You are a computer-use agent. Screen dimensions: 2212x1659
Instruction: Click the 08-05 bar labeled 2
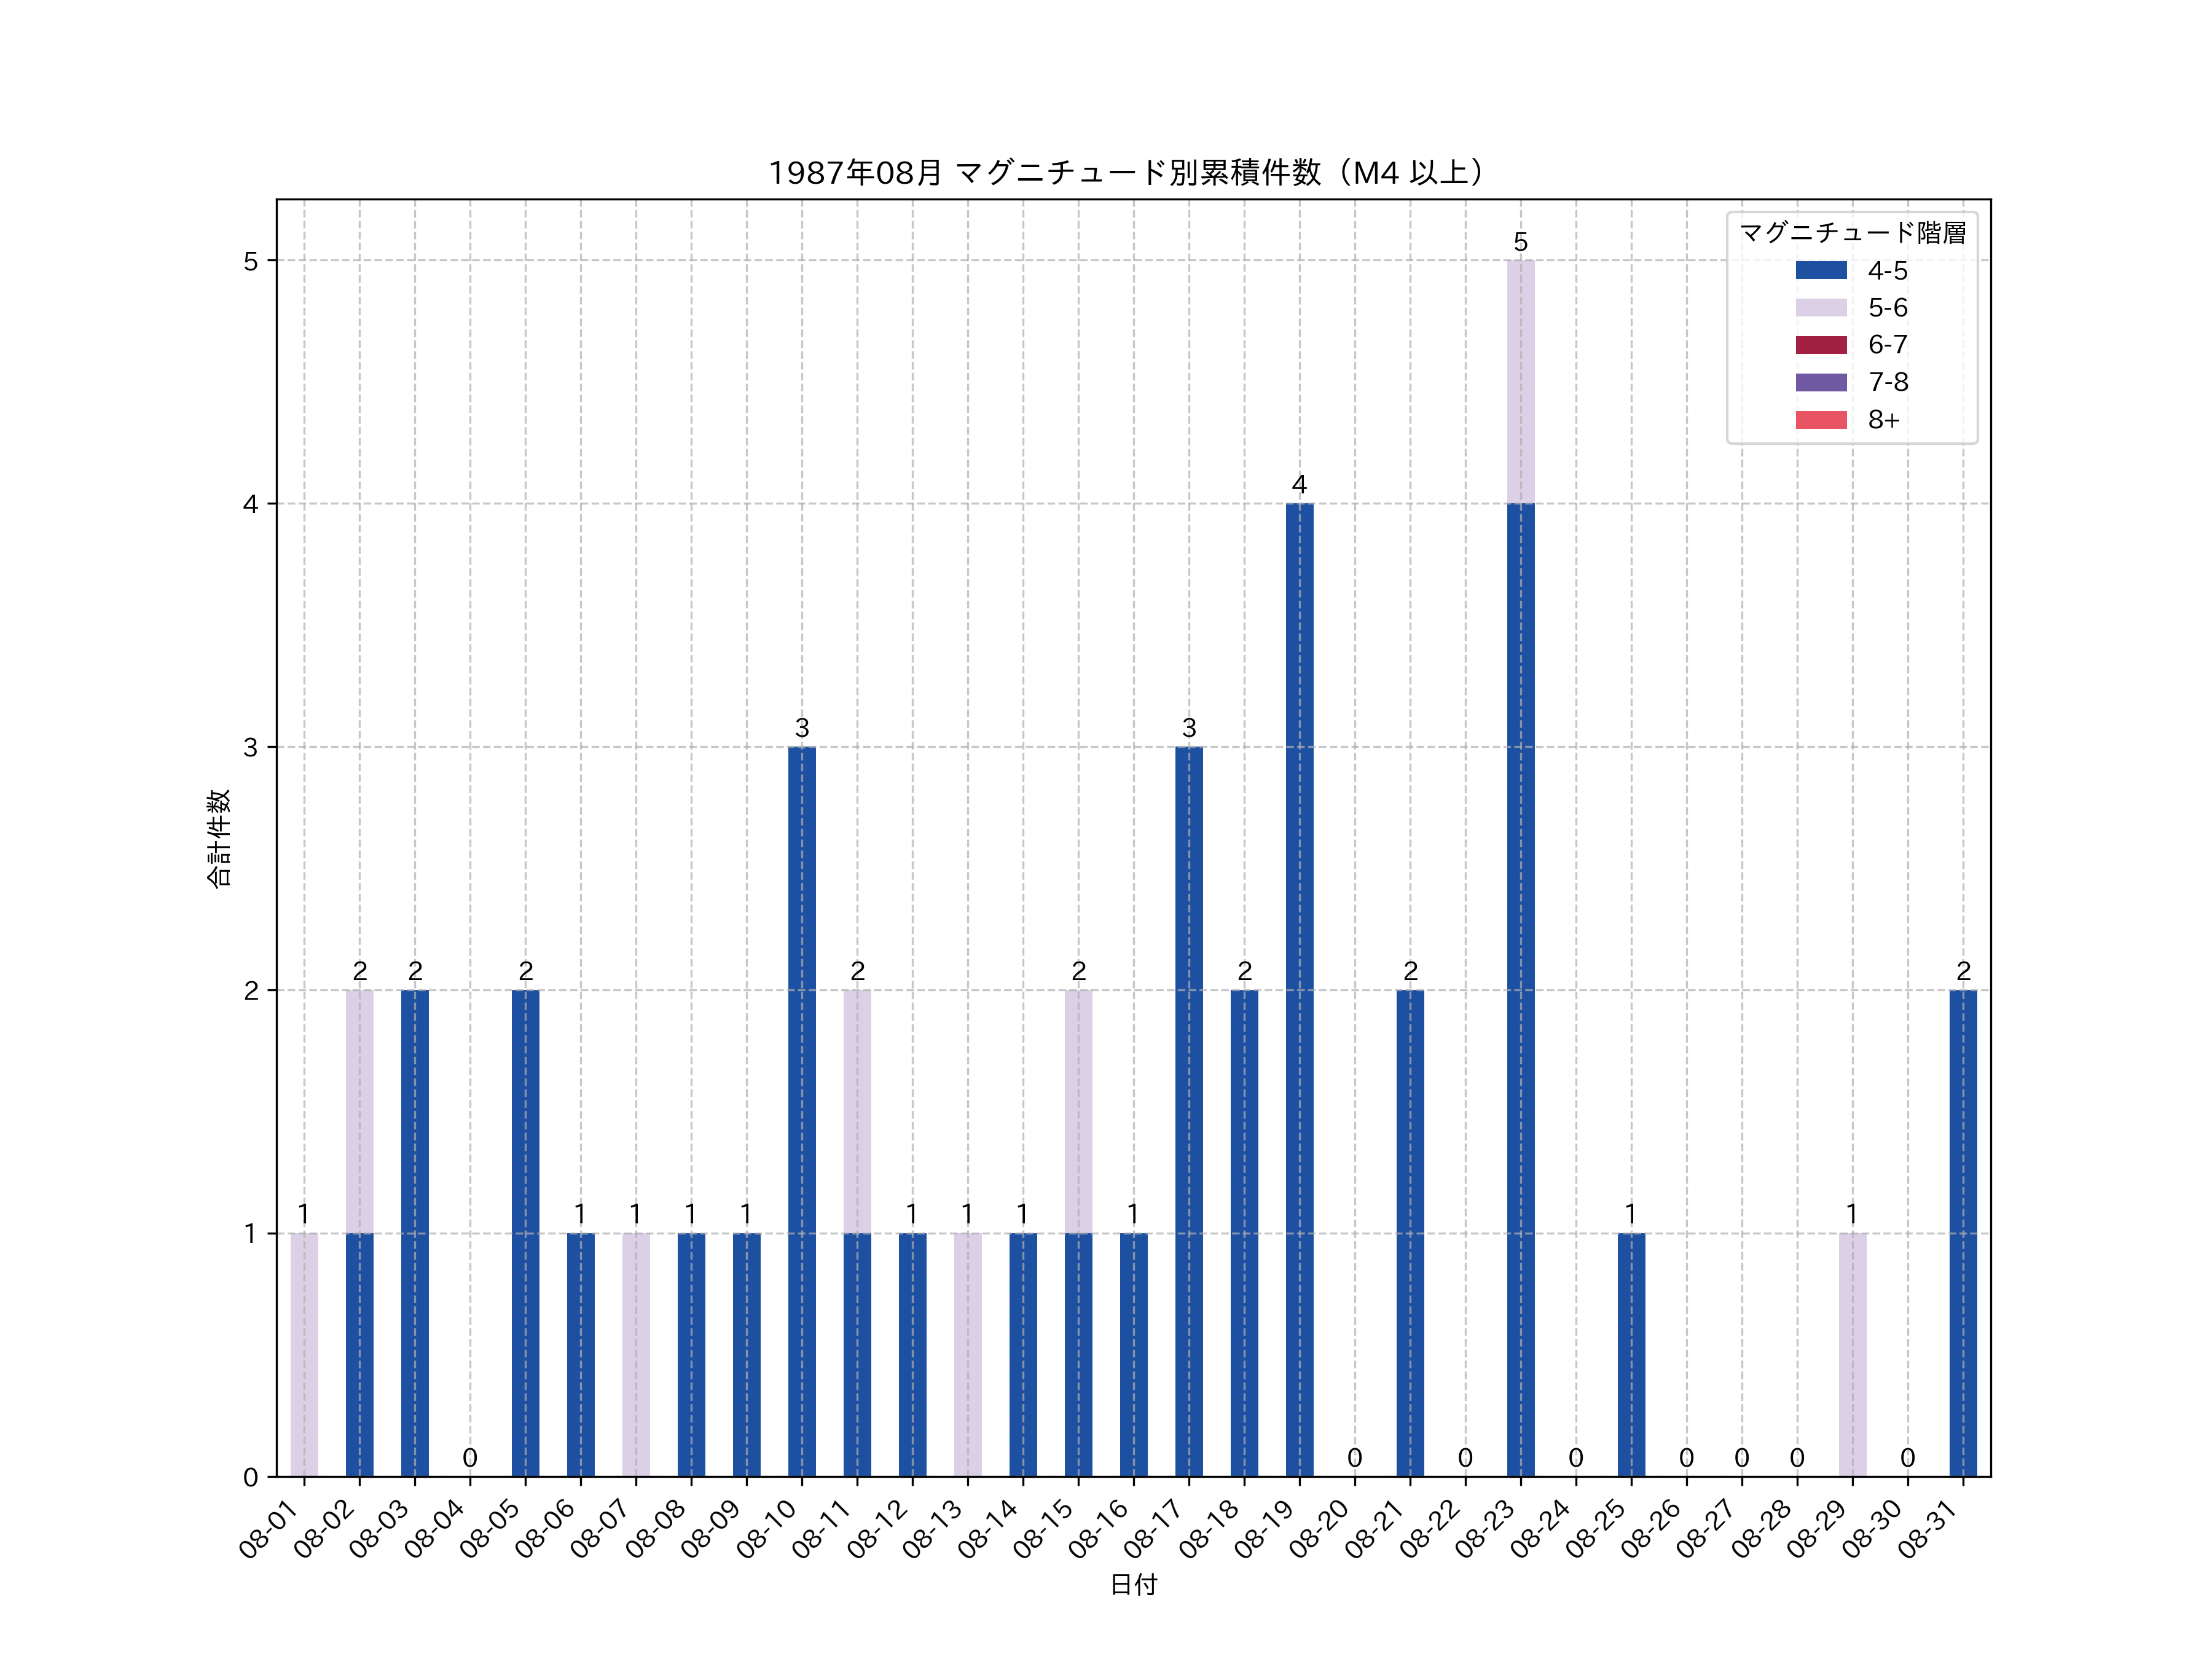525,1233
